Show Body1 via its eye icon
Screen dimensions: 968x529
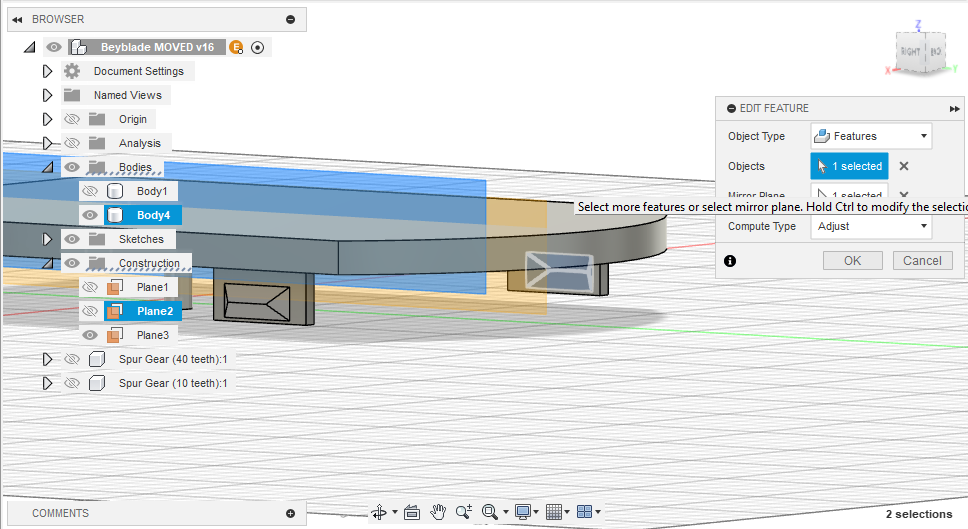click(90, 191)
